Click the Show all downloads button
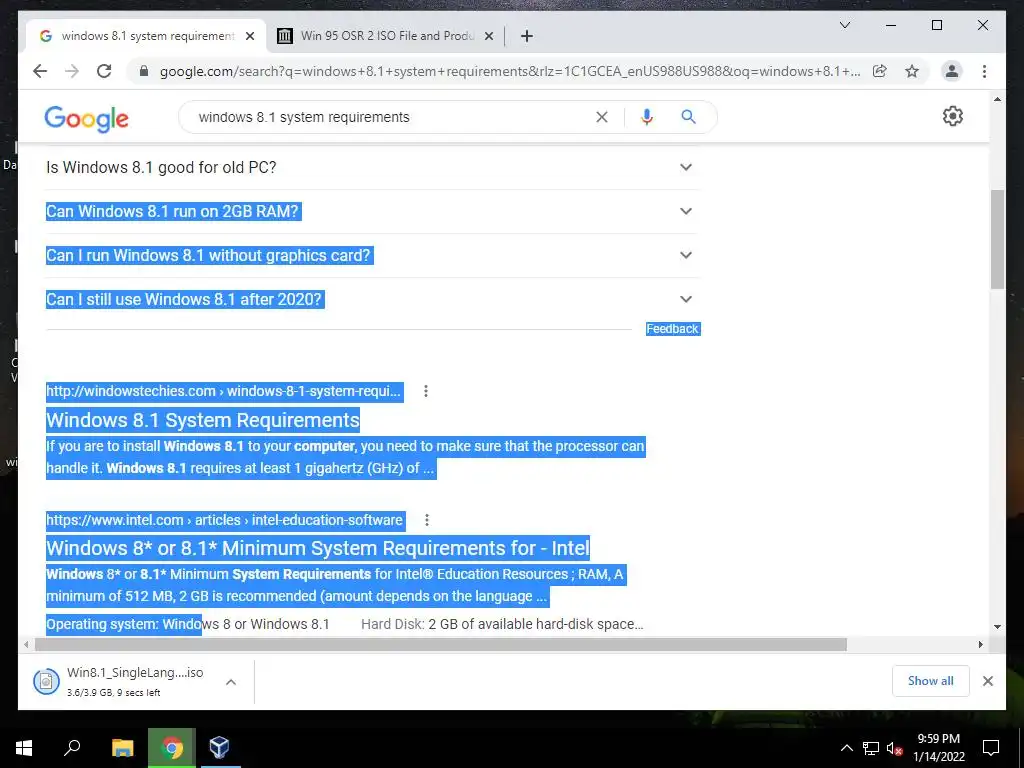The width and height of the screenshot is (1024, 768). pos(930,681)
